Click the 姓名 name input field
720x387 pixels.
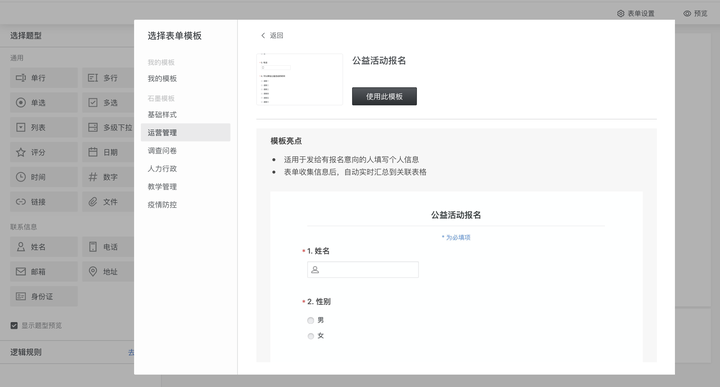click(363, 269)
